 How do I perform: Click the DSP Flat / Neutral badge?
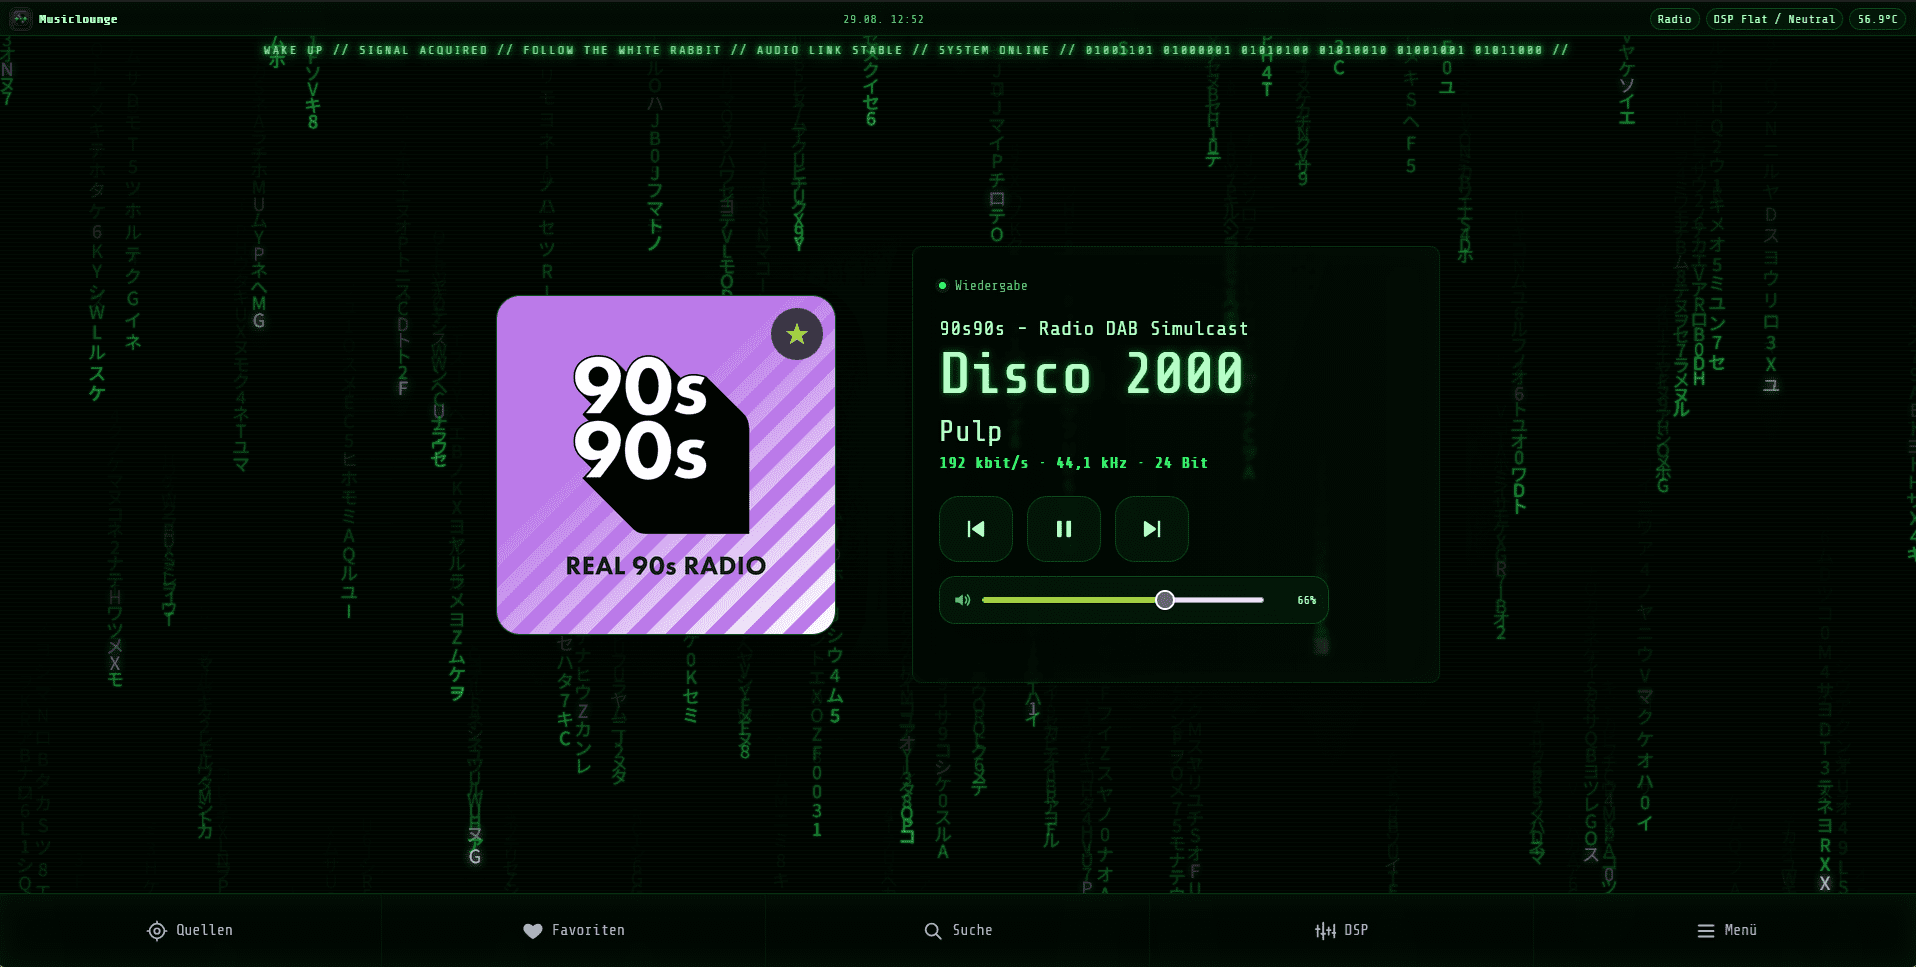tap(1774, 19)
